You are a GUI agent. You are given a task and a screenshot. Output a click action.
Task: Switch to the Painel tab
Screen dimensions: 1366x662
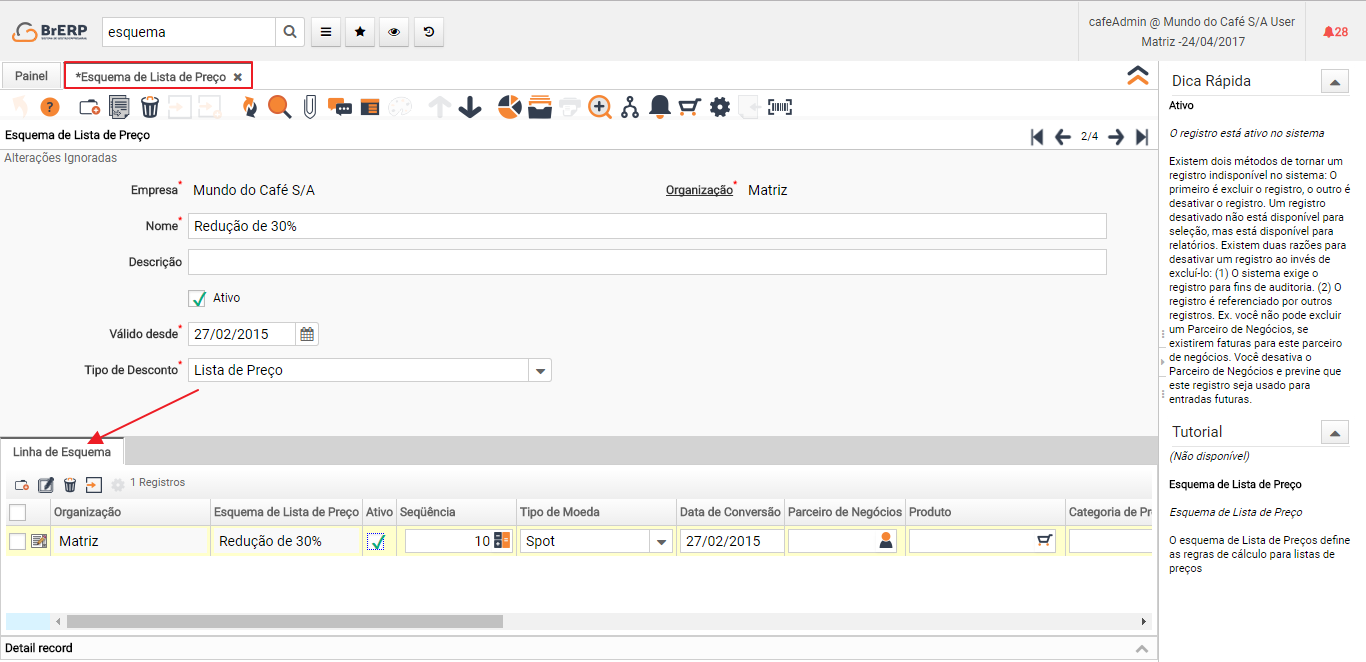(31, 76)
